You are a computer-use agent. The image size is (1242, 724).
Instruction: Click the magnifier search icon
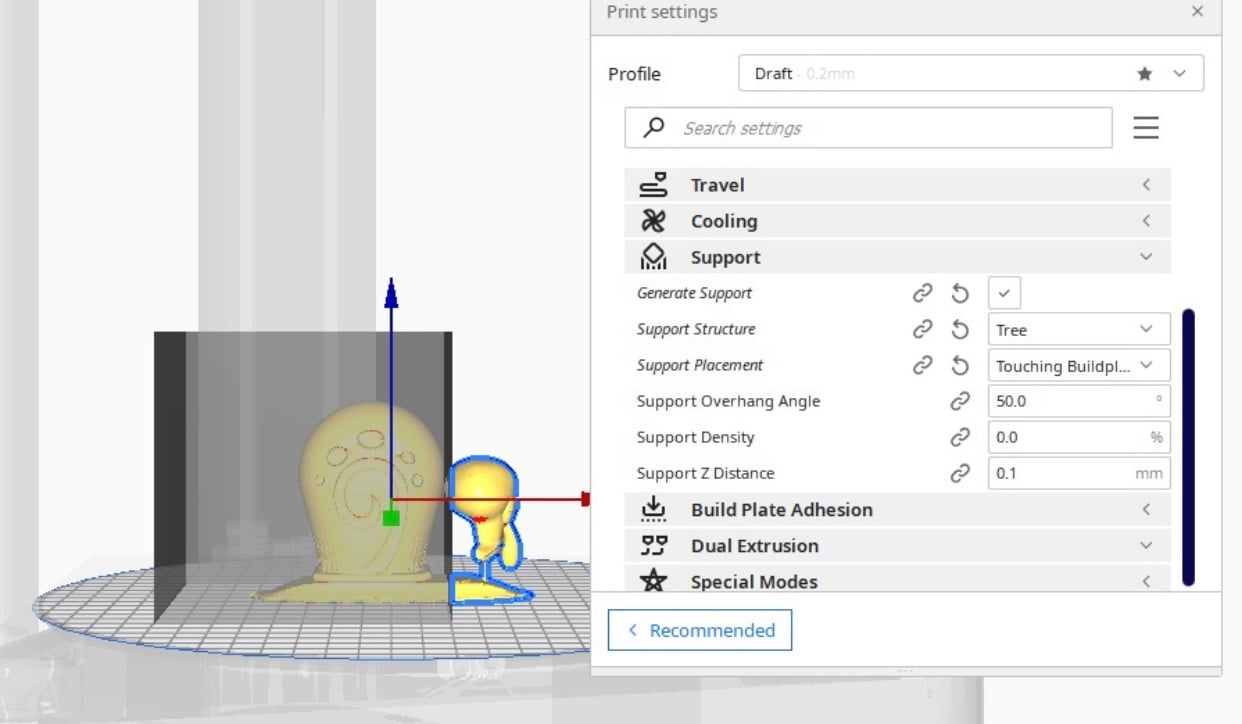coord(654,127)
